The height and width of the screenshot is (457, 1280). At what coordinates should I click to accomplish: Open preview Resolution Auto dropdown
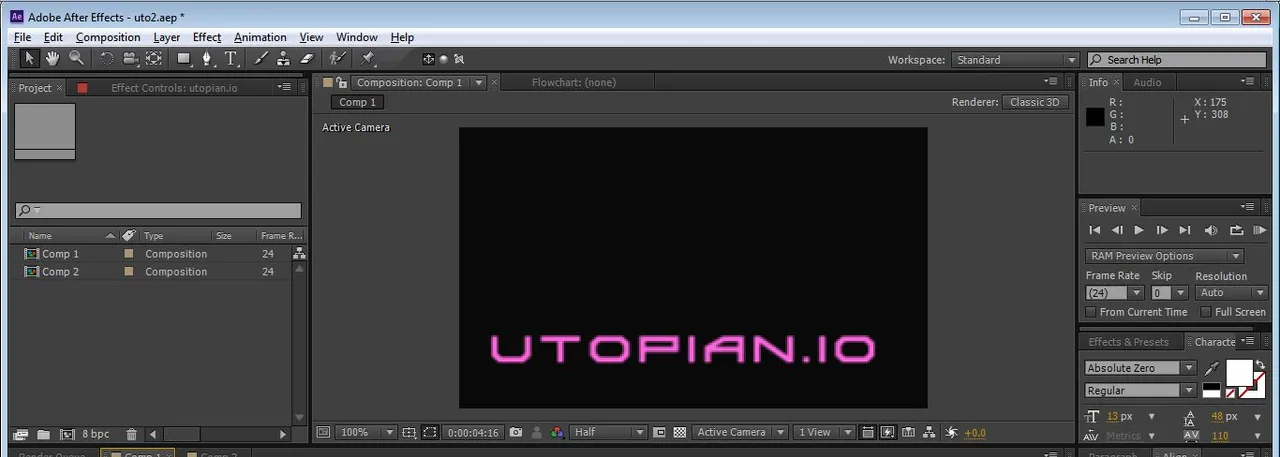1231,293
